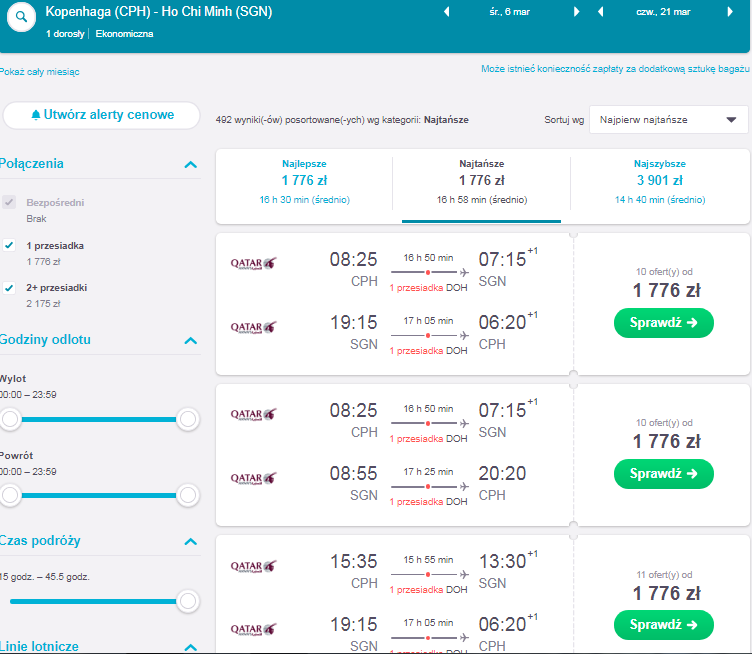Uncheck the 2+ przesiadki checkbox
The height and width of the screenshot is (654, 752).
click(9, 287)
